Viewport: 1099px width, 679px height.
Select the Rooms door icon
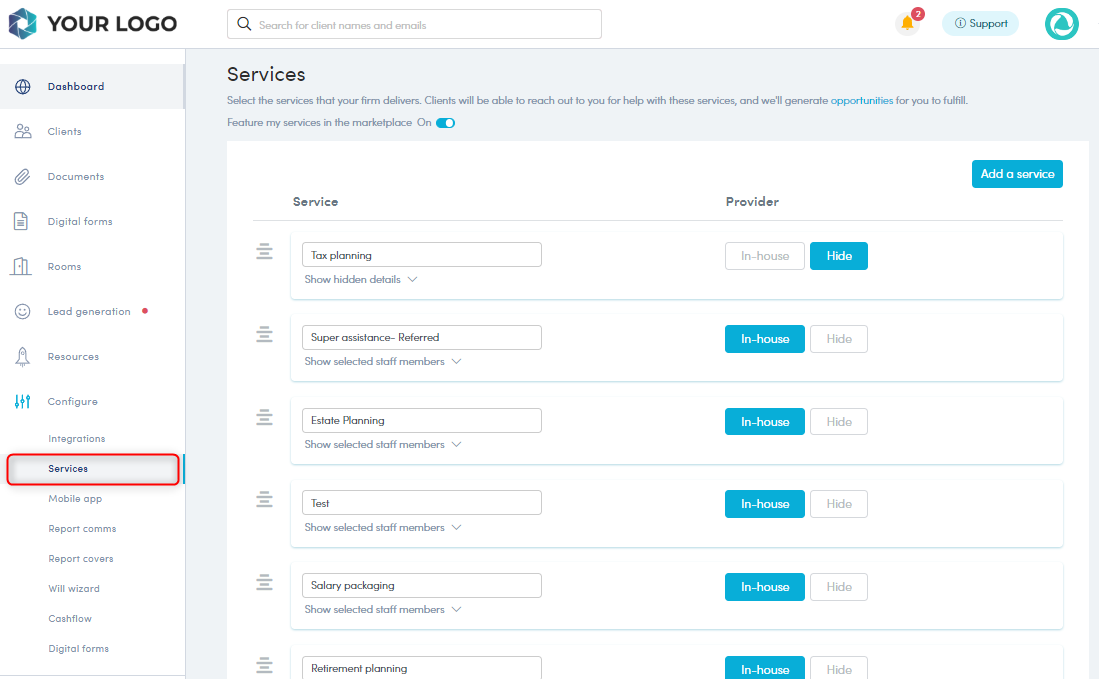[22, 267]
